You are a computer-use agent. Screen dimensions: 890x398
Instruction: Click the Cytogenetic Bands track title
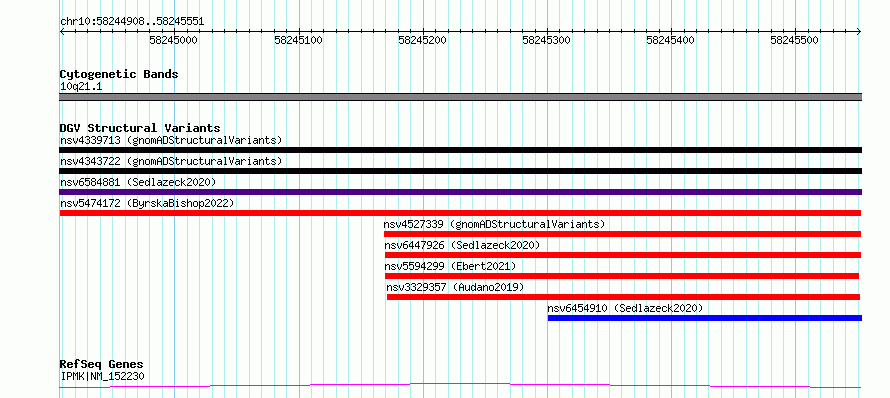[119, 74]
